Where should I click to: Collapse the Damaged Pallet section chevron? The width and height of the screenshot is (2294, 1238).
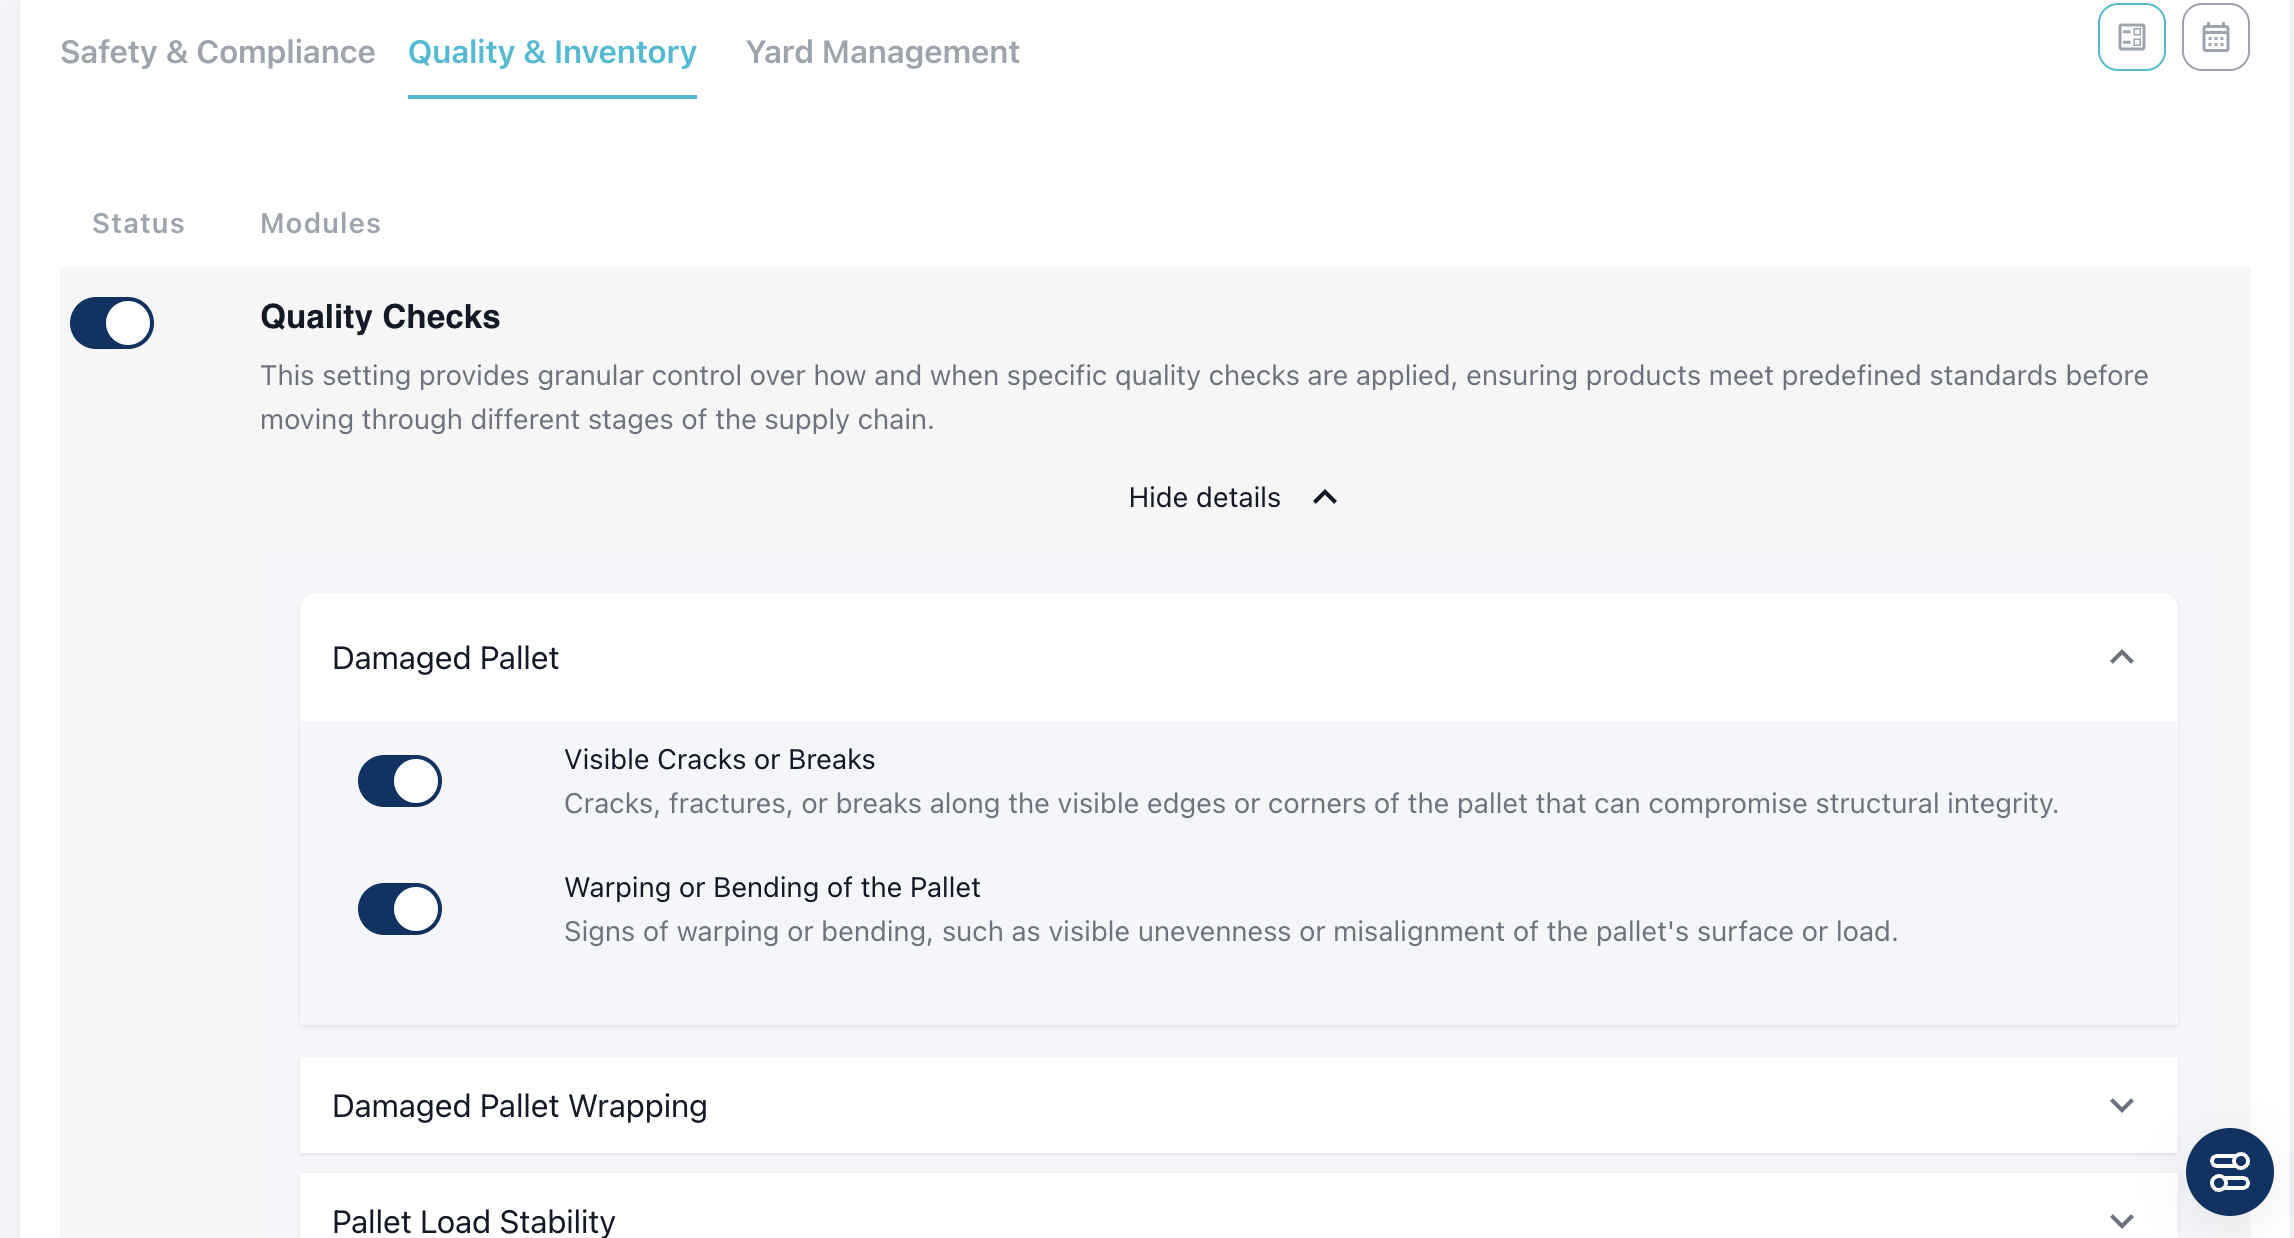coord(2121,657)
